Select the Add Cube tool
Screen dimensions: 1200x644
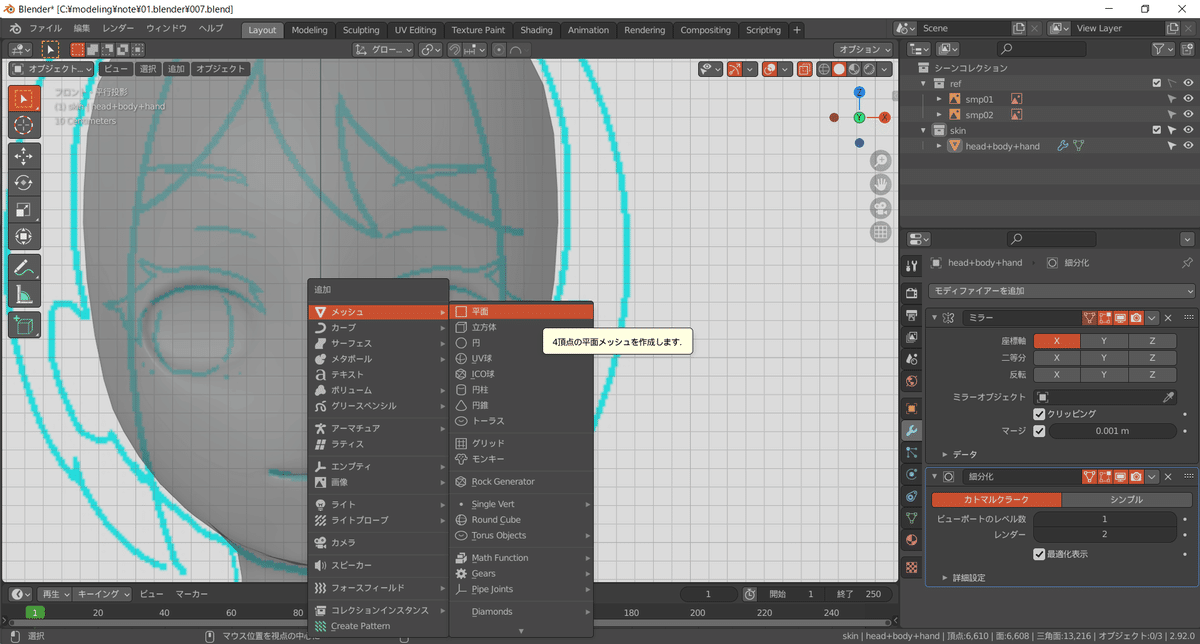click(25, 325)
